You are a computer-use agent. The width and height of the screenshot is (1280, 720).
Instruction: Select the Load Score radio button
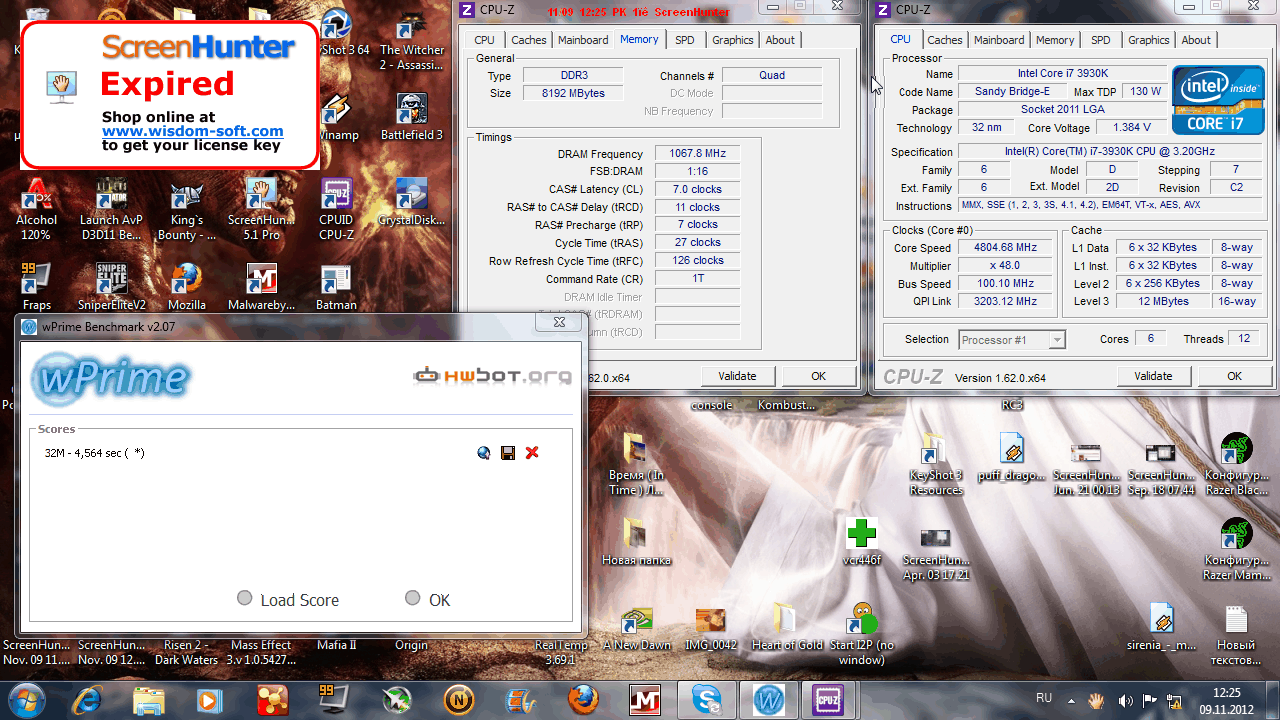point(245,598)
